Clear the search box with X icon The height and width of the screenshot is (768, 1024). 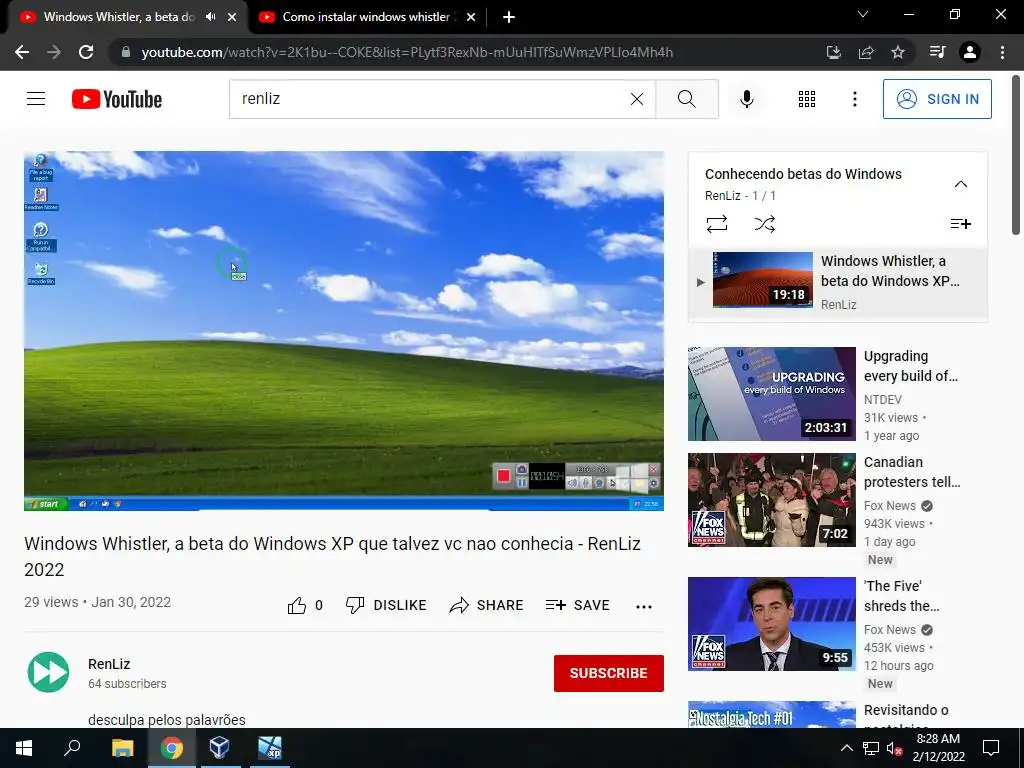point(637,99)
